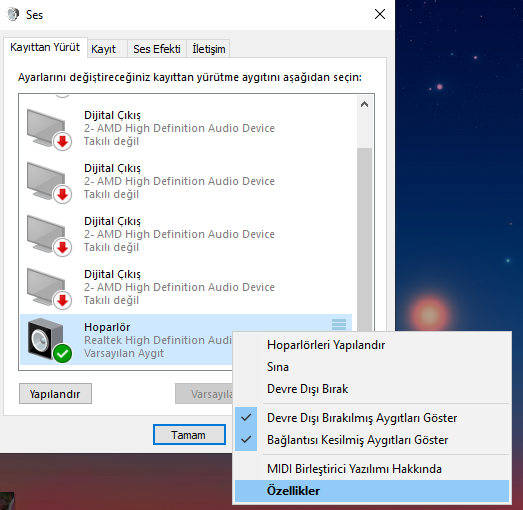This screenshot has height=510, width=523.
Task: Click the scroll up arrow of device list
Action: (364, 104)
